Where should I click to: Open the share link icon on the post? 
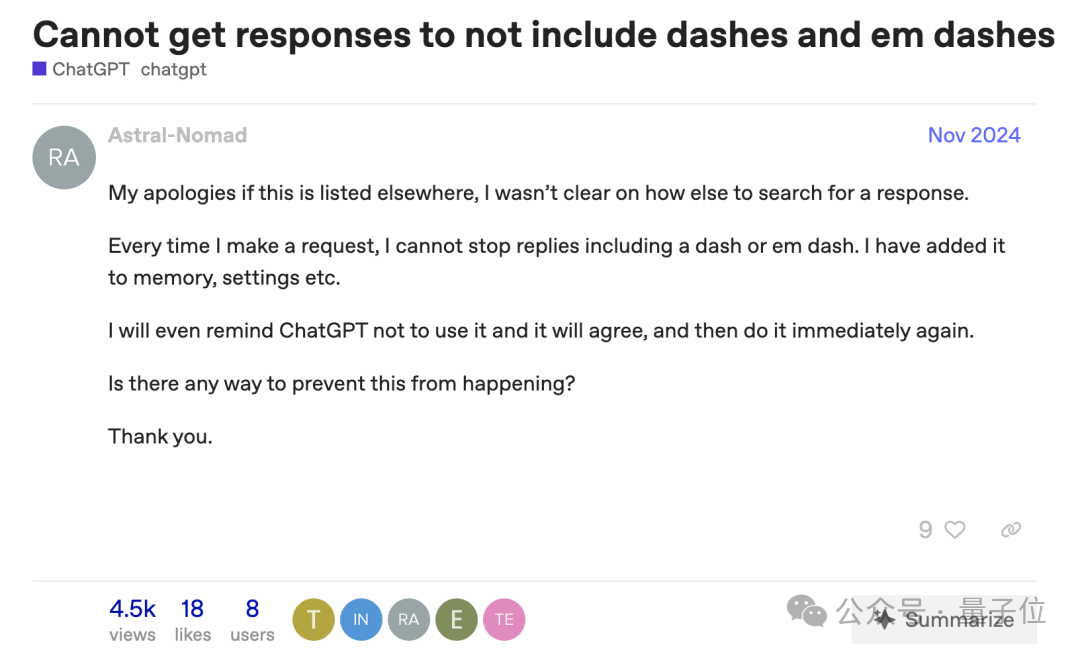(x=1010, y=529)
